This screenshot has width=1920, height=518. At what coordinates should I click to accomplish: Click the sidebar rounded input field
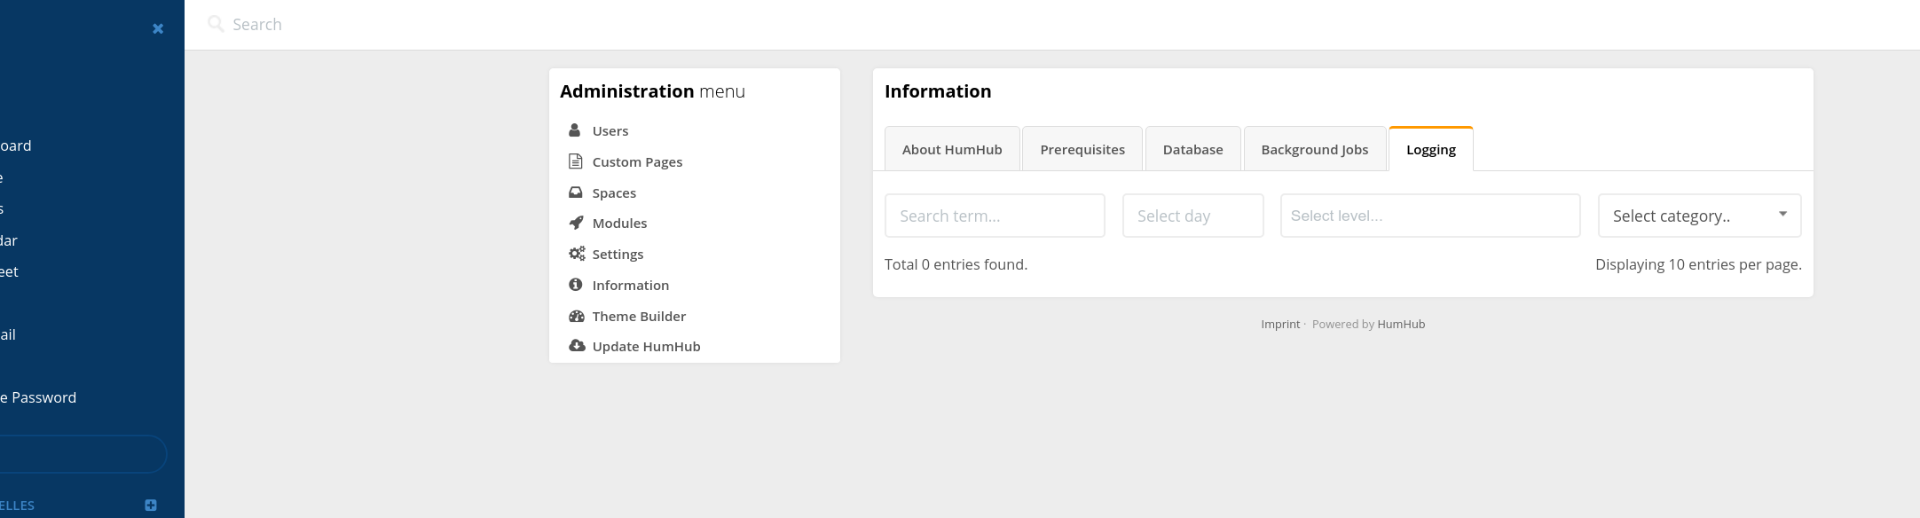[83, 454]
